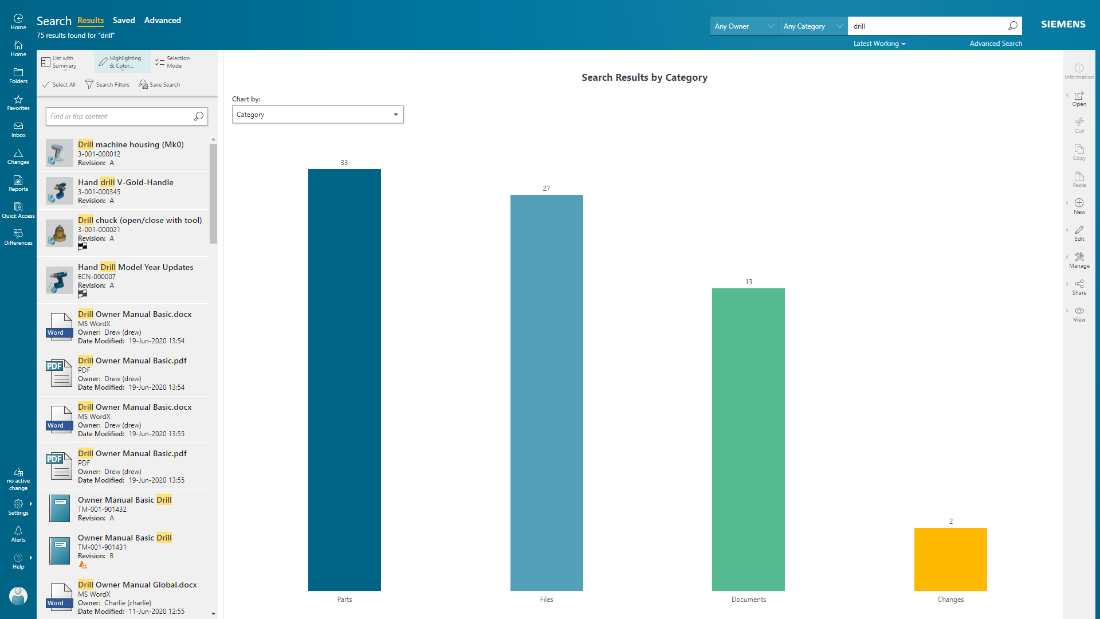Click the Advanced Search link
The width and height of the screenshot is (1100, 619).
995,44
